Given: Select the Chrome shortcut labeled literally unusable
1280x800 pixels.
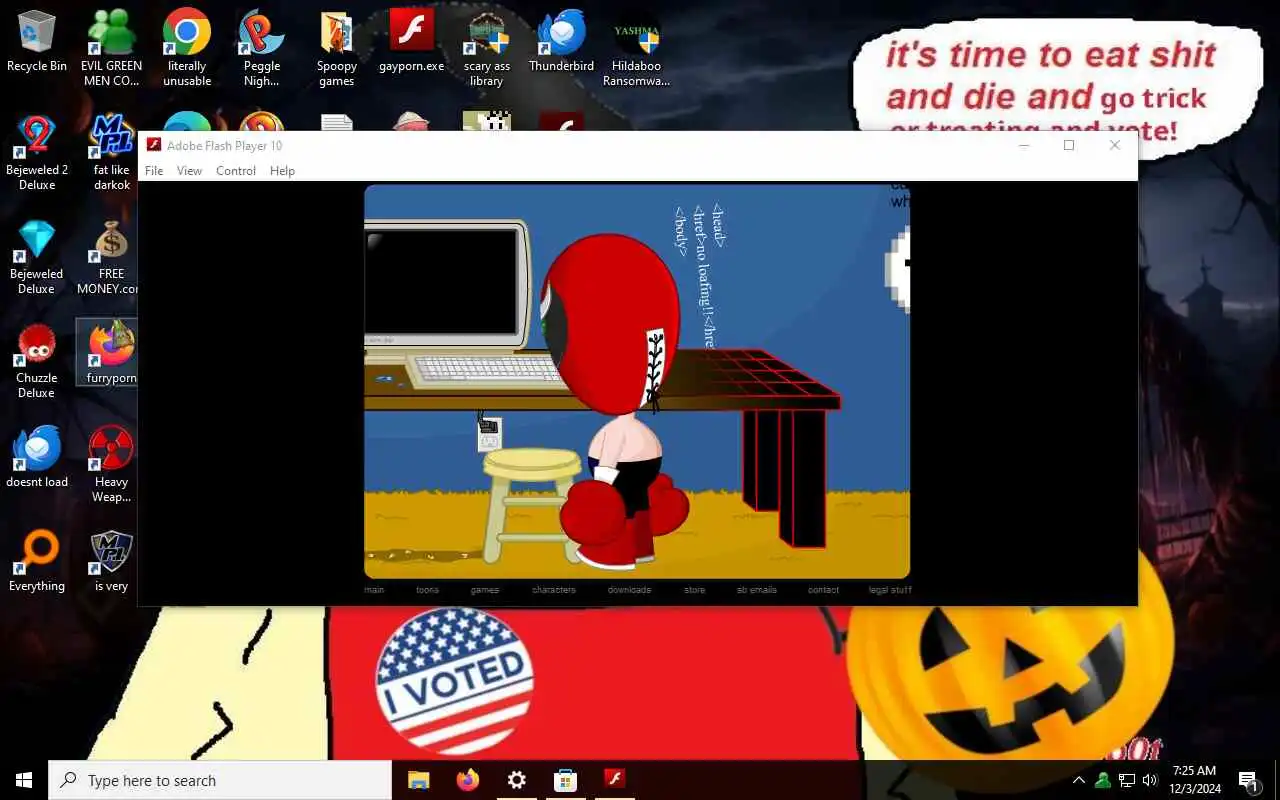Looking at the screenshot, I should coord(187,48).
